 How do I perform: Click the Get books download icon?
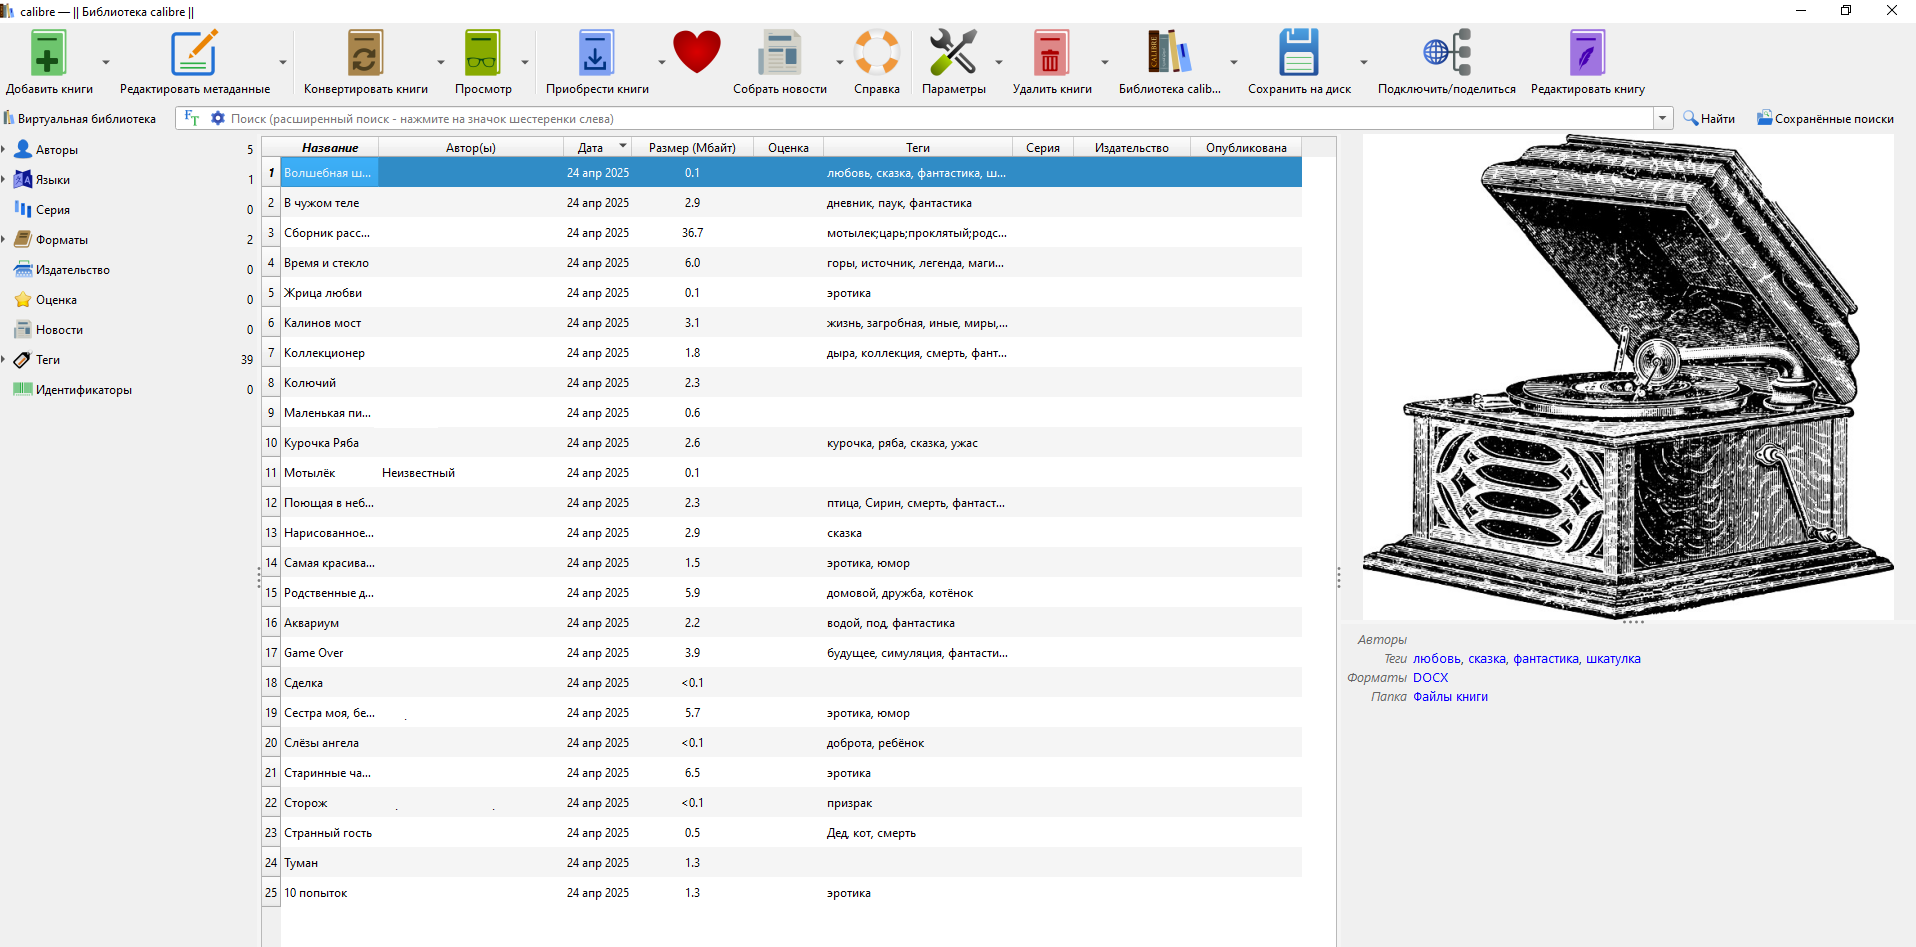click(596, 53)
